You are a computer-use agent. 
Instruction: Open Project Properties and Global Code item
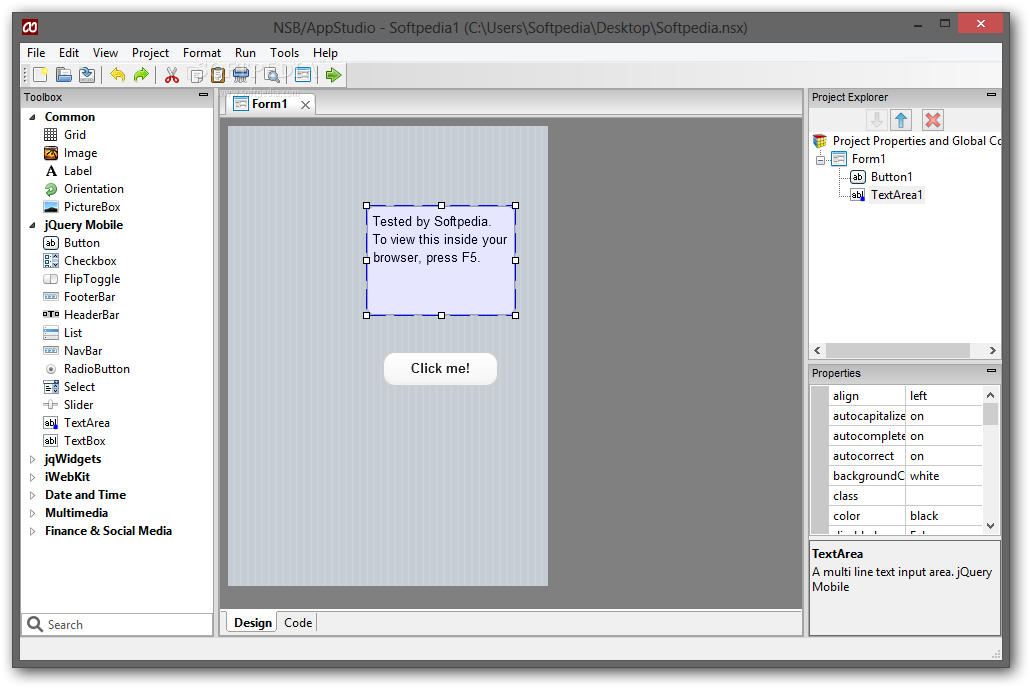click(917, 141)
